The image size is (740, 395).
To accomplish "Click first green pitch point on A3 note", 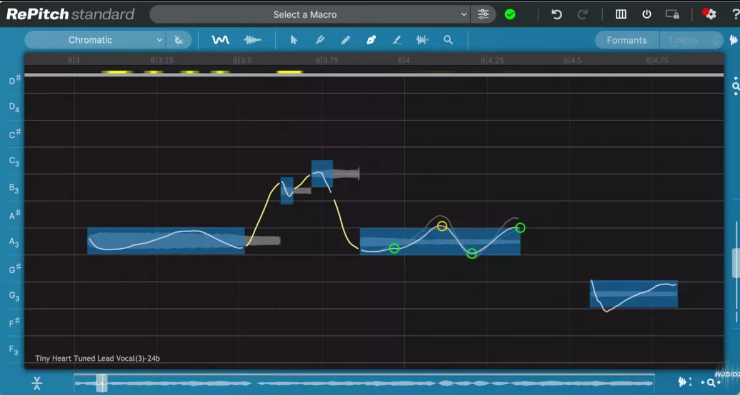I will click(x=394, y=248).
